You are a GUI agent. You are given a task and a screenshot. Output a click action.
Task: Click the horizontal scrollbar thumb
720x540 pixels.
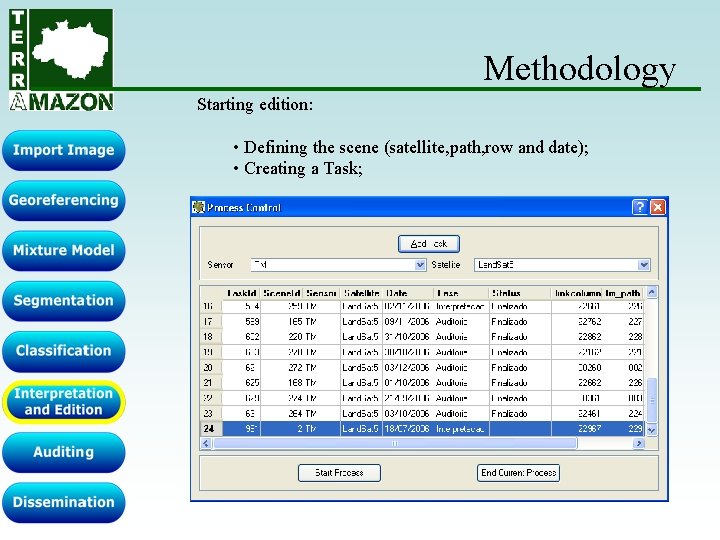tap(395, 444)
